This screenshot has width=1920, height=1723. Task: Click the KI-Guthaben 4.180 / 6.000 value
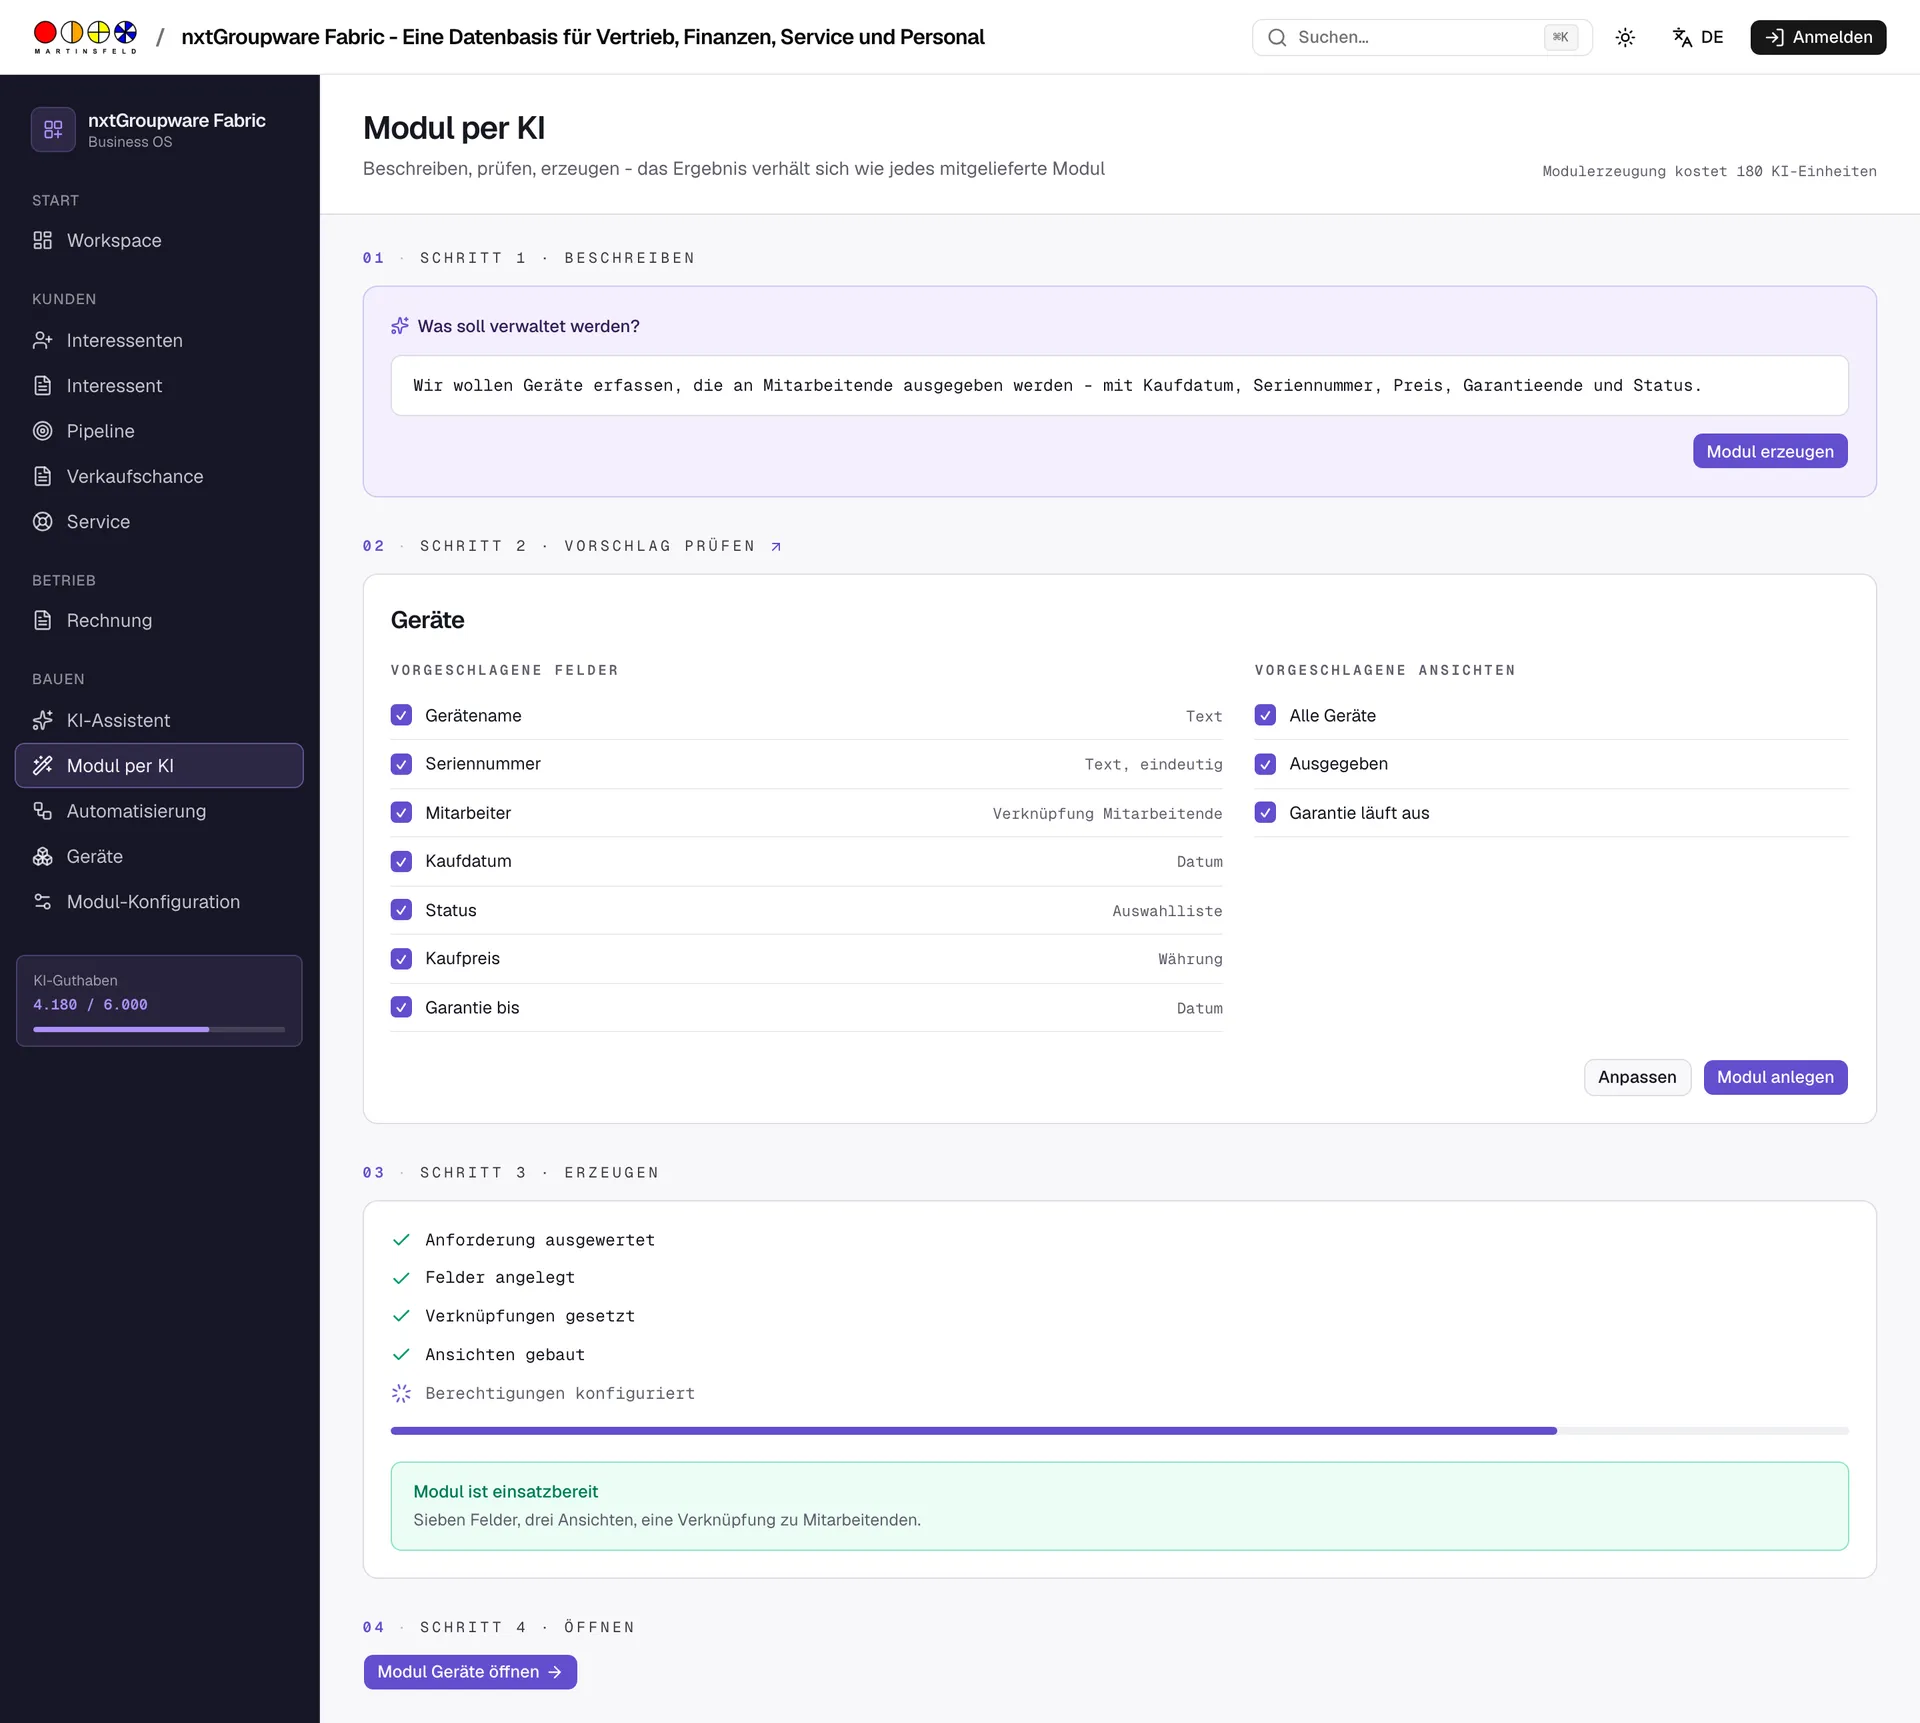(x=90, y=1005)
